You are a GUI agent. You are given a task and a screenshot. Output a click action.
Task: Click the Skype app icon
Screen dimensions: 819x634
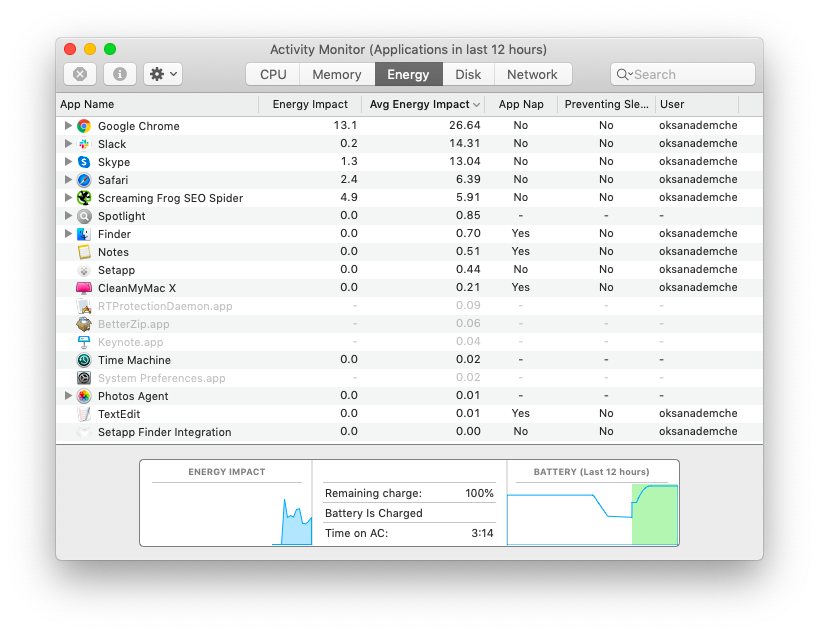(x=84, y=162)
